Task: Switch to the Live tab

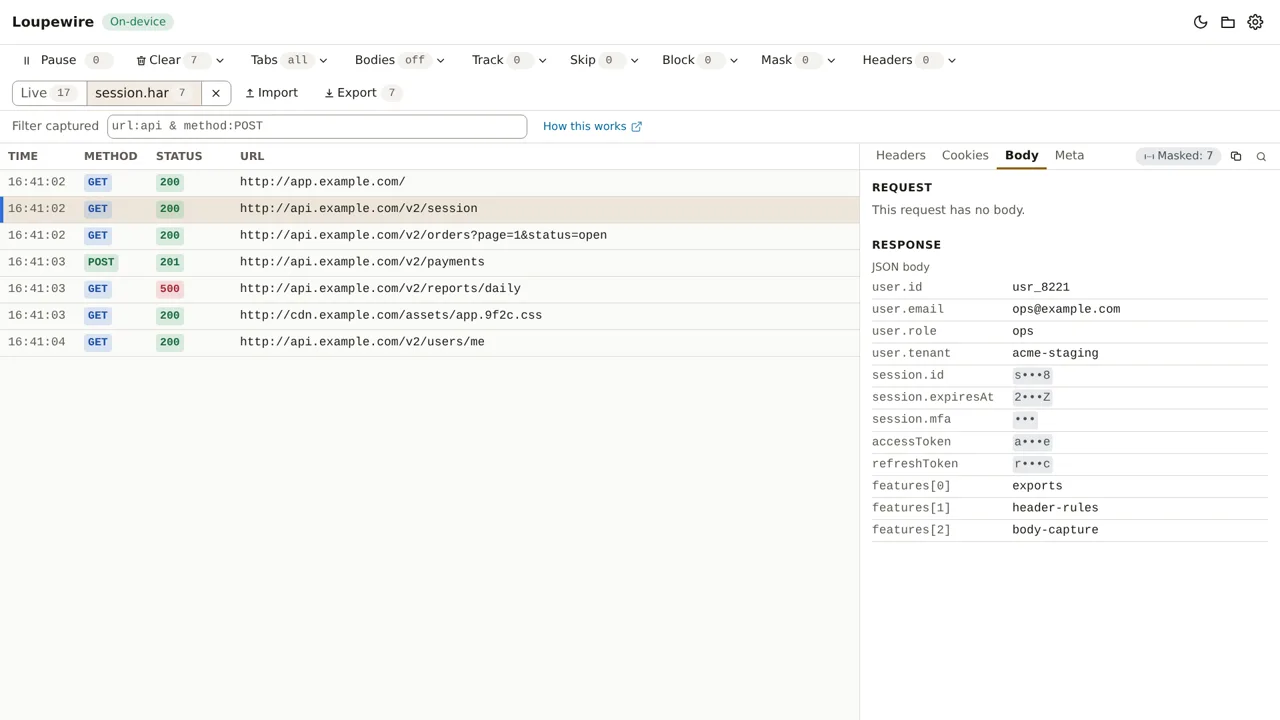Action: [x=49, y=93]
